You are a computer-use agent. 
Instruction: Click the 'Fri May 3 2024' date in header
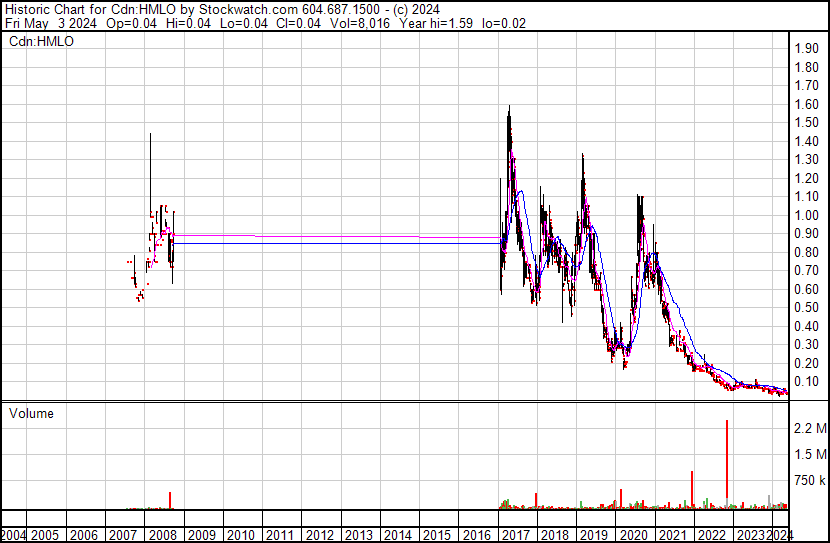51,23
